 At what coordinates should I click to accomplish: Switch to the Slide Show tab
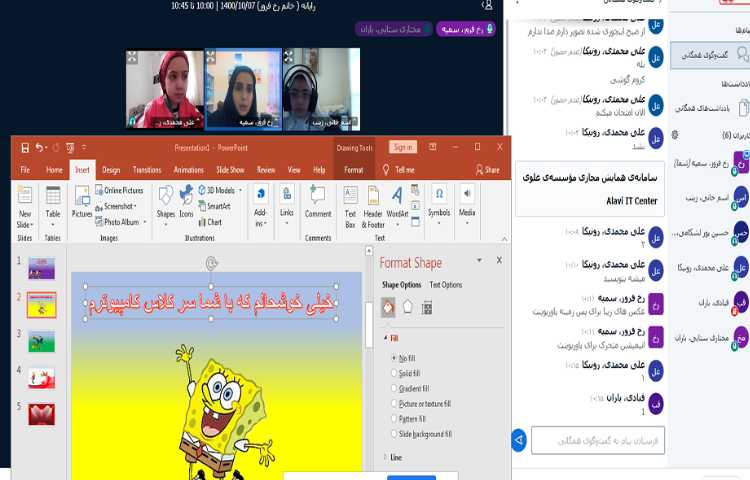(230, 170)
